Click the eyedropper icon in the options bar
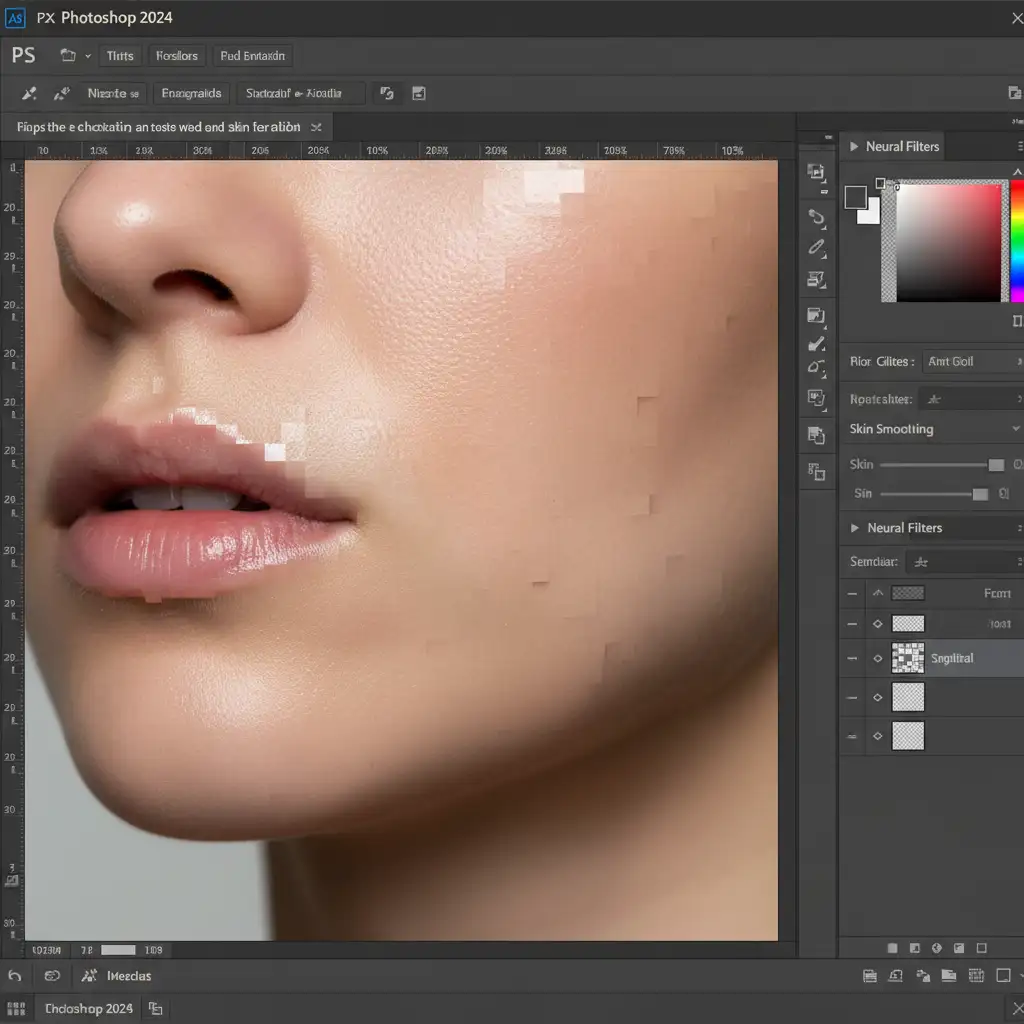The width and height of the screenshot is (1024, 1024). click(x=30, y=94)
